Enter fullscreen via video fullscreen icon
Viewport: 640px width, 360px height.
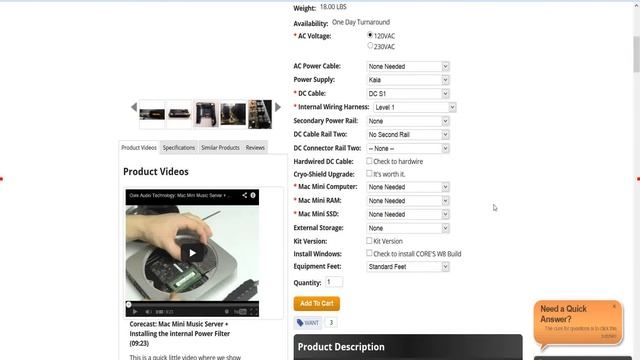pos(253,311)
